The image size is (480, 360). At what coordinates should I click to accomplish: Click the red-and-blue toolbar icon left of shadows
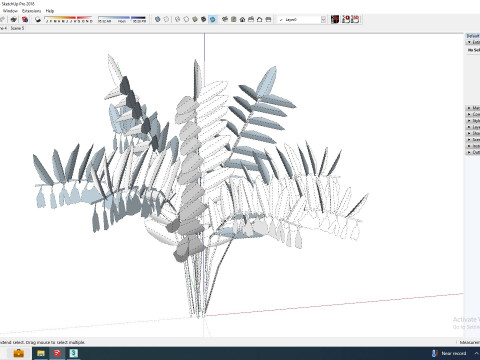(25, 20)
